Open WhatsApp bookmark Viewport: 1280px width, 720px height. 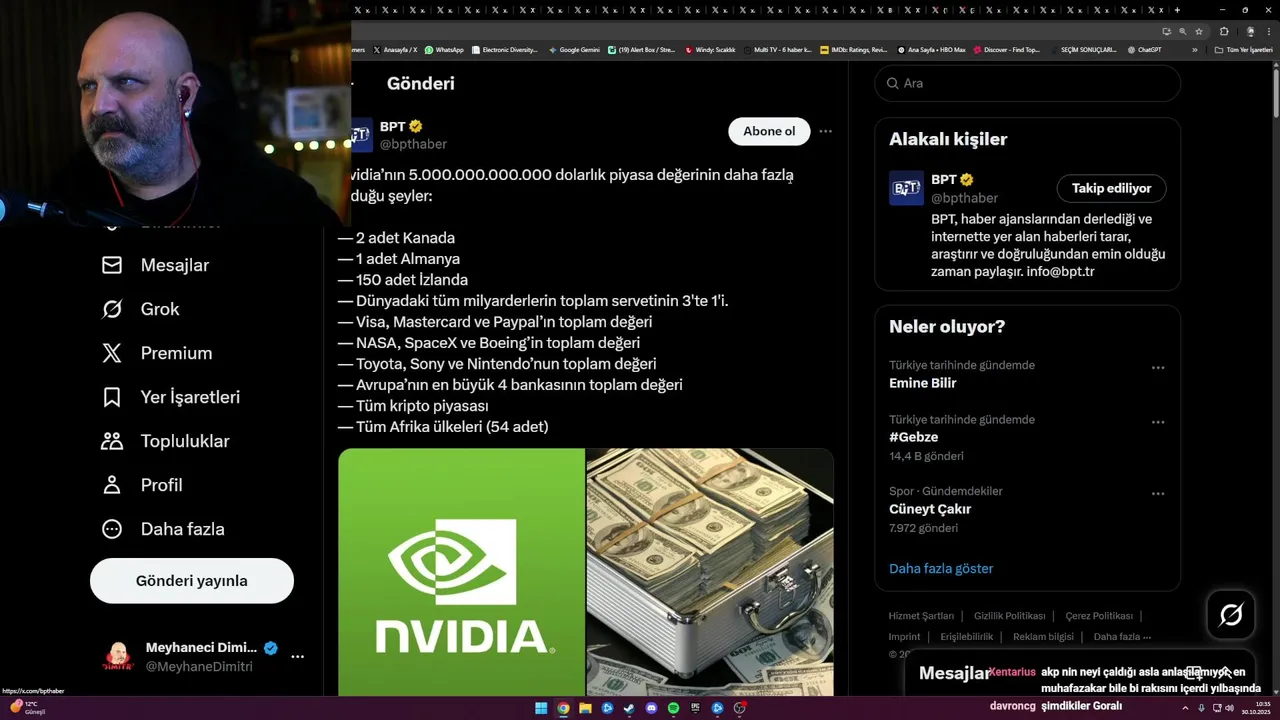(x=444, y=49)
